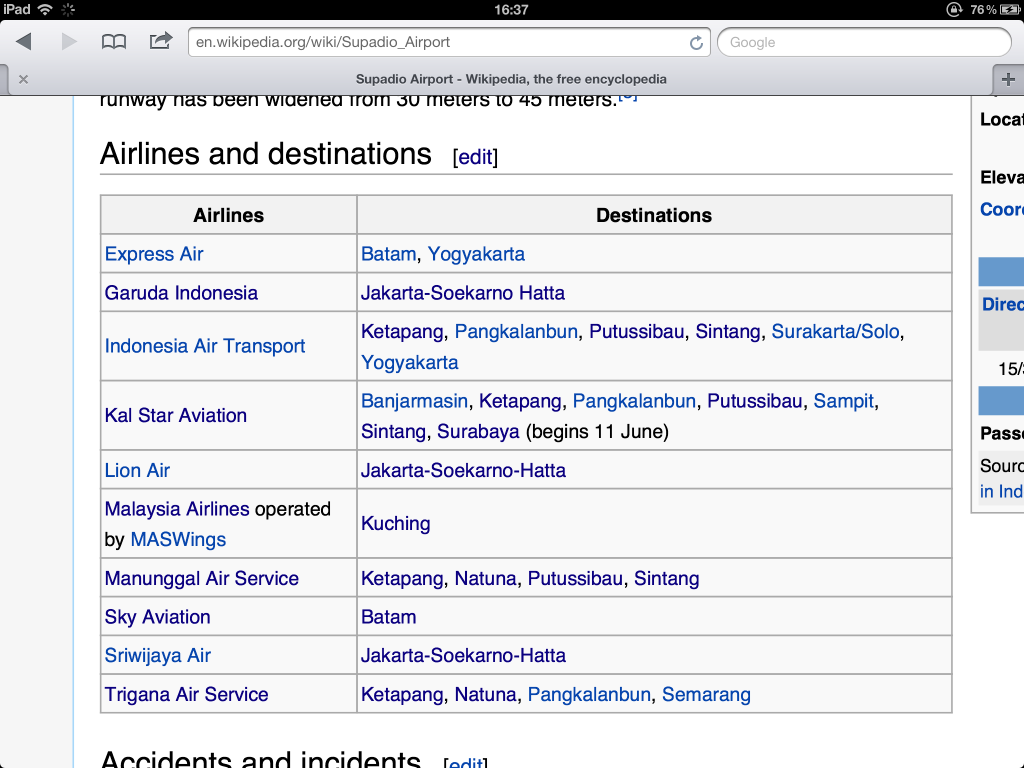The height and width of the screenshot is (768, 1024).
Task: Open the Indonesia Air Transport link
Action: pos(205,346)
